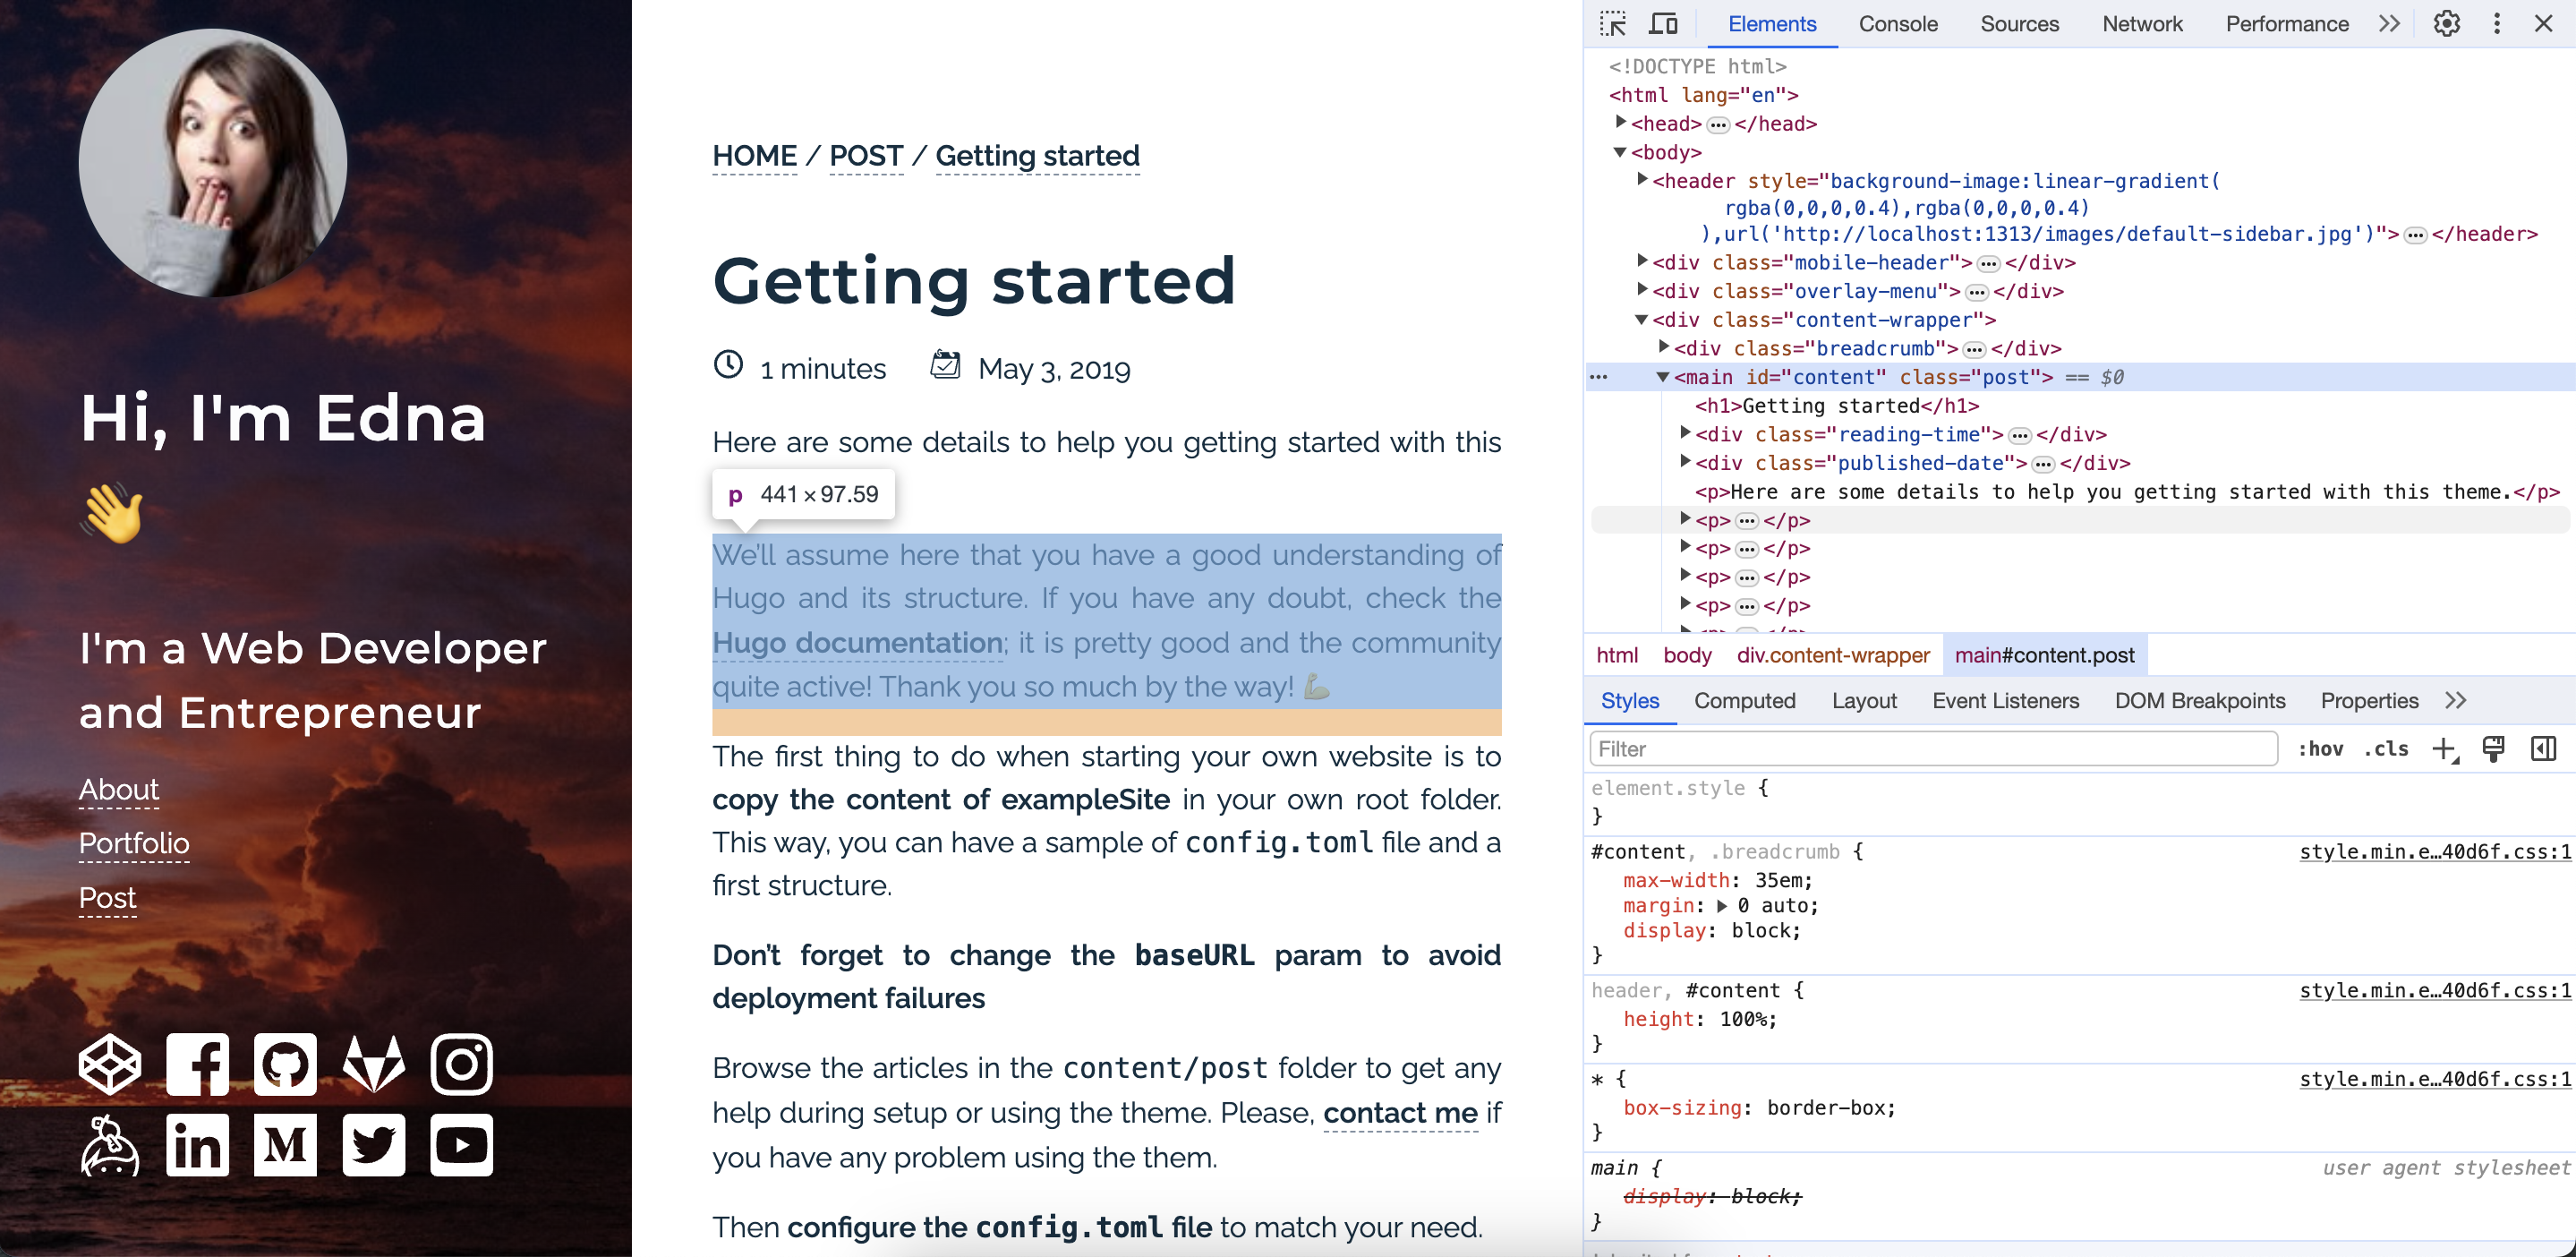Open the YouTube social icon
Screen dimensions: 2576x1257
click(x=462, y=1145)
